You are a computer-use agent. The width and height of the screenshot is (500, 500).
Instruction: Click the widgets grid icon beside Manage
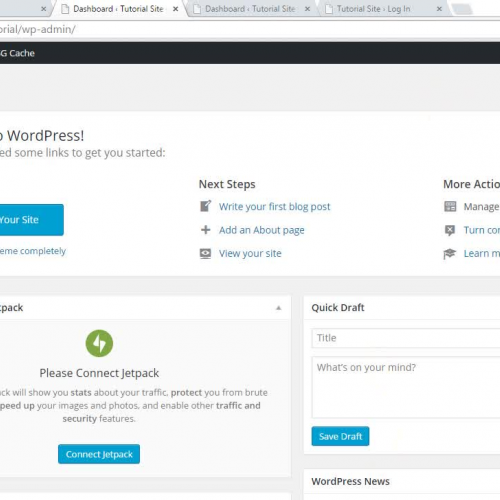coord(450,206)
